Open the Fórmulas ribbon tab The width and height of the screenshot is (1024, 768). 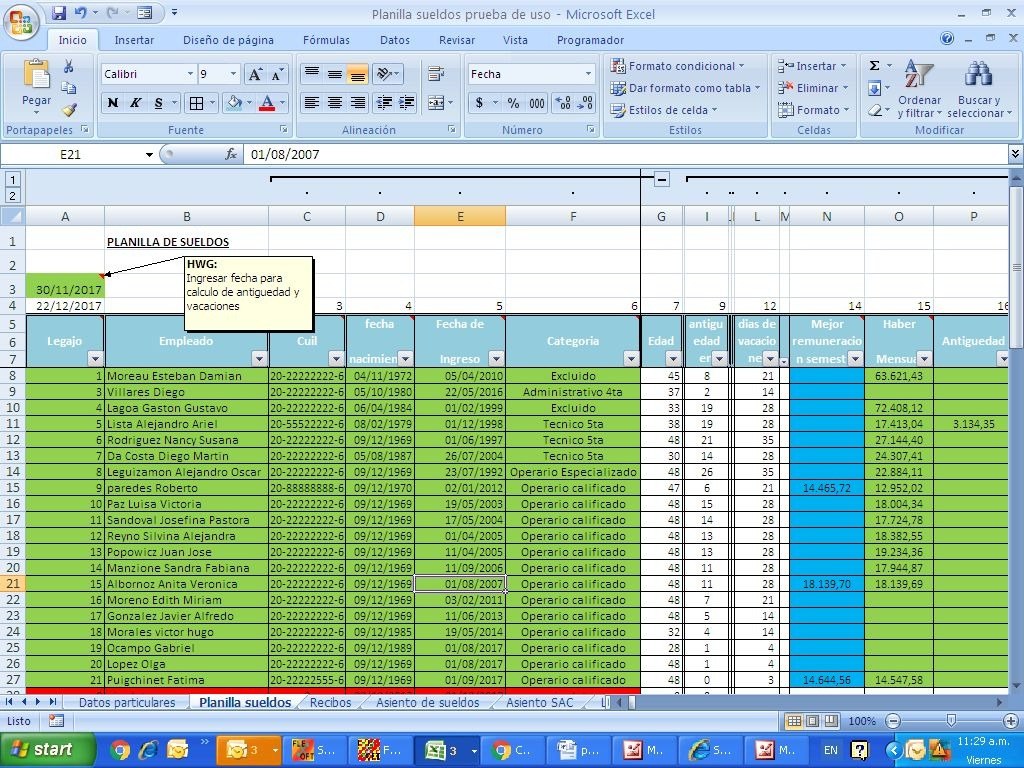click(x=326, y=40)
